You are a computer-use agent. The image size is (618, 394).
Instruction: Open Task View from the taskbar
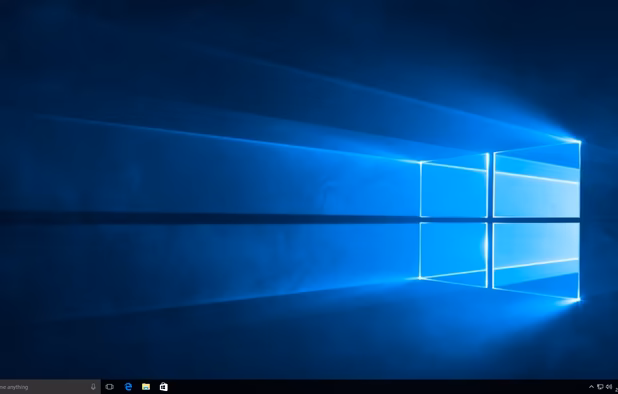110,387
